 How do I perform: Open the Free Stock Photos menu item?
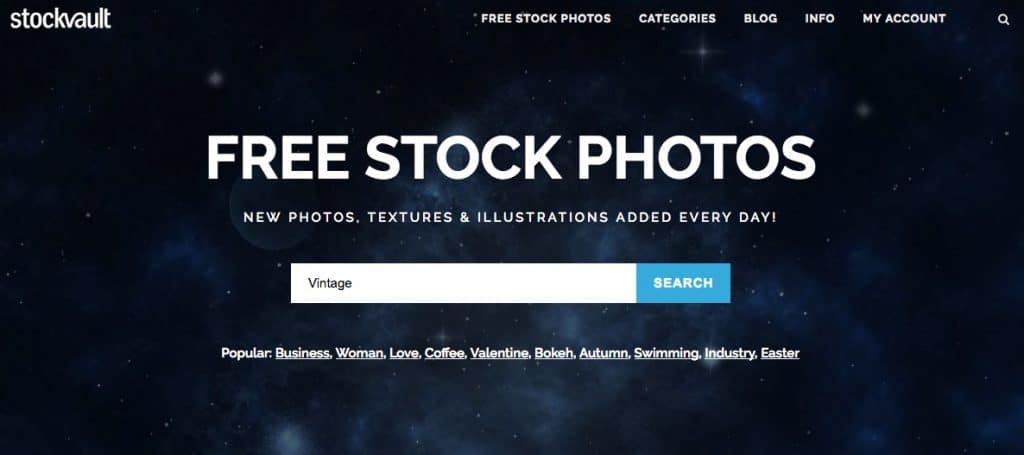pos(546,18)
